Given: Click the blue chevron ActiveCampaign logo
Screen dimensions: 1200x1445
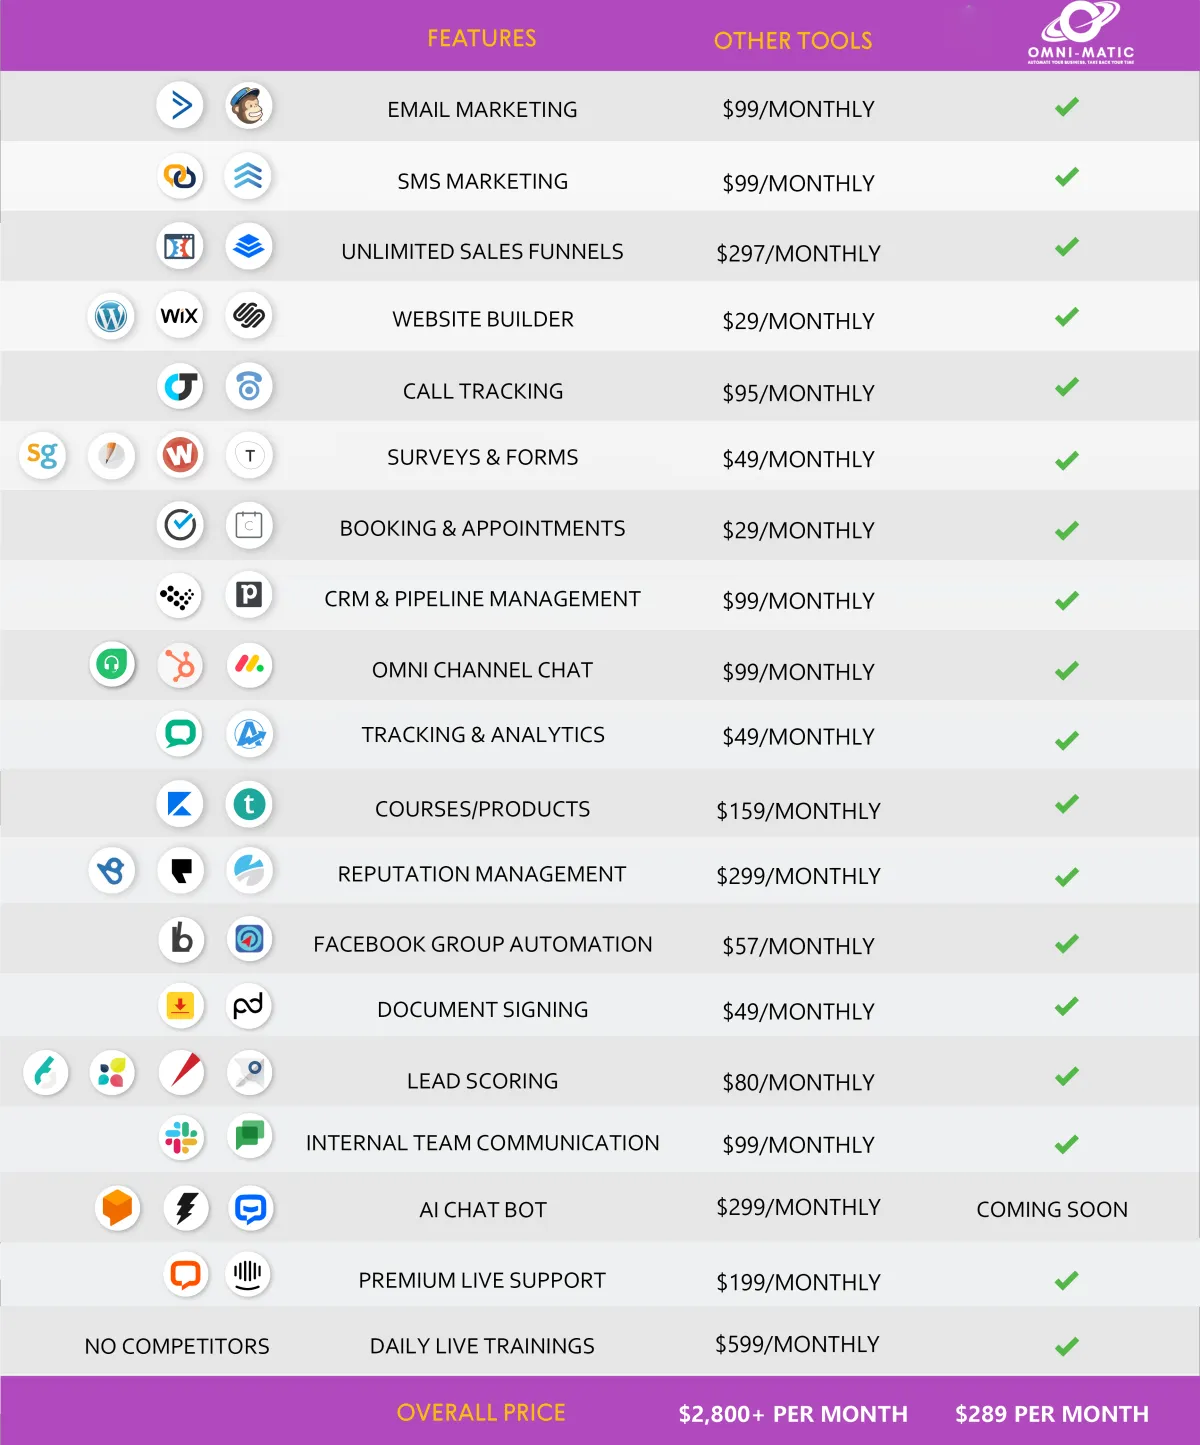Looking at the screenshot, I should pyautogui.click(x=180, y=105).
